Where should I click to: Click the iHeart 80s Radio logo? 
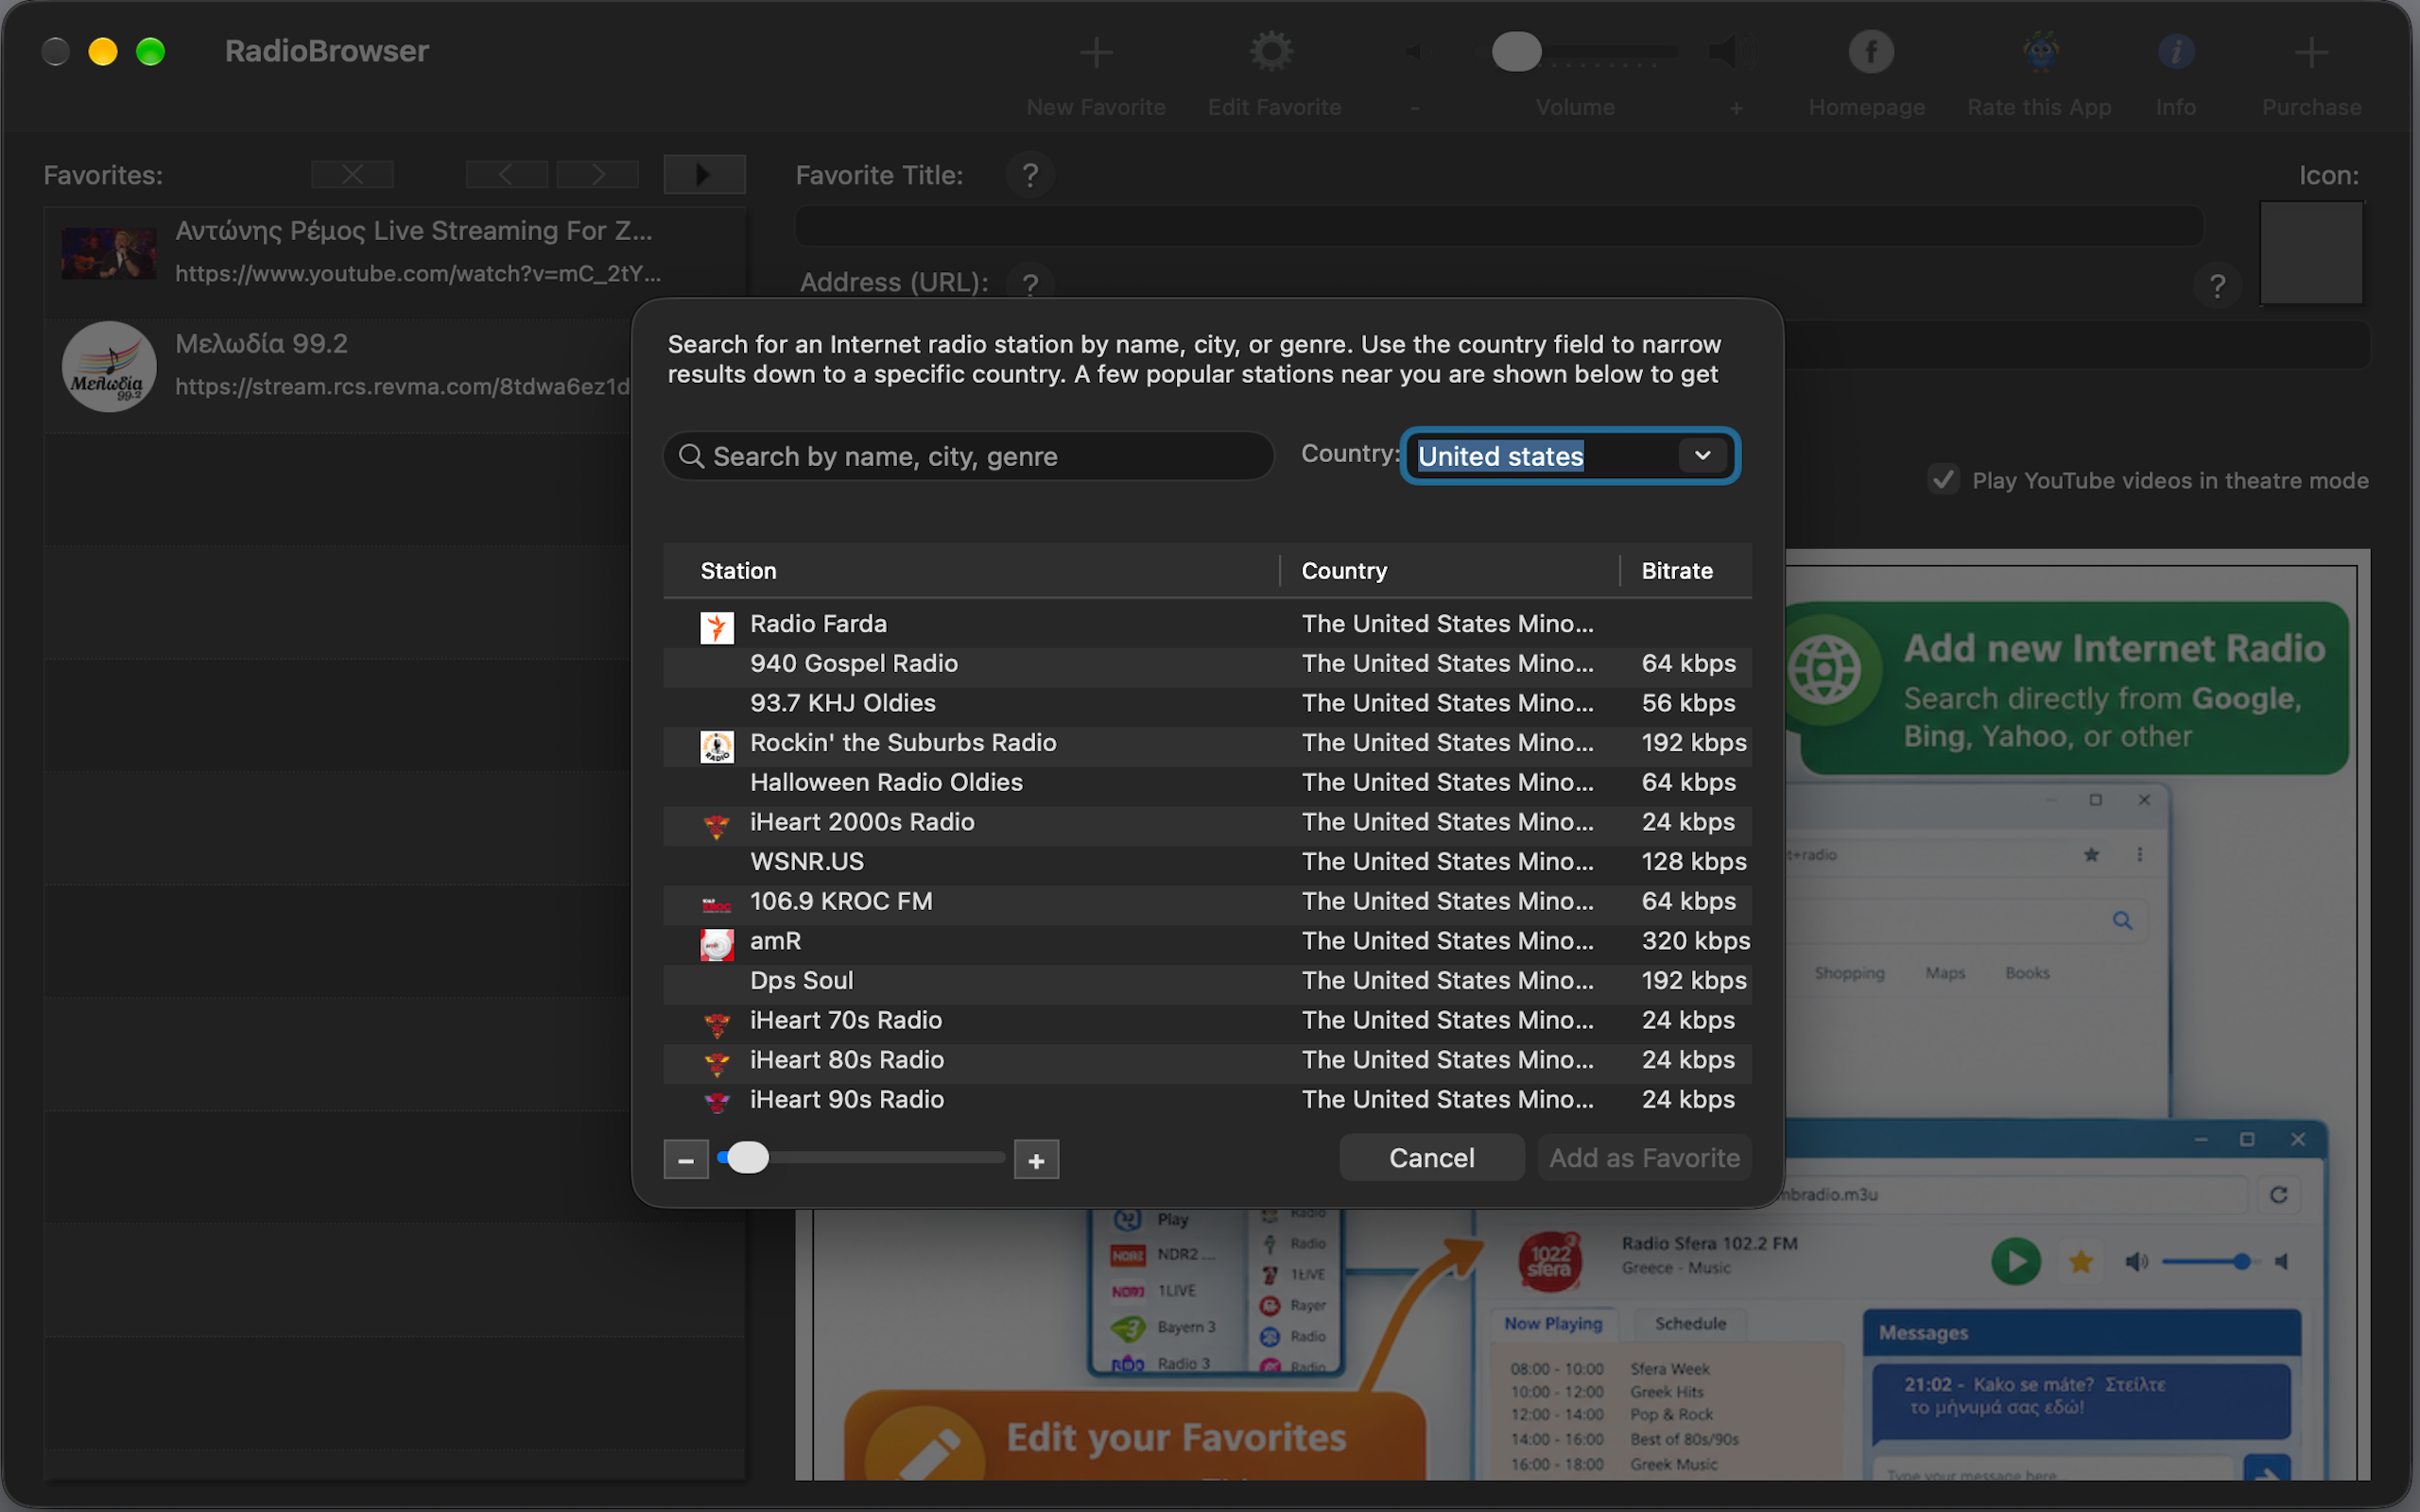[x=717, y=1063]
